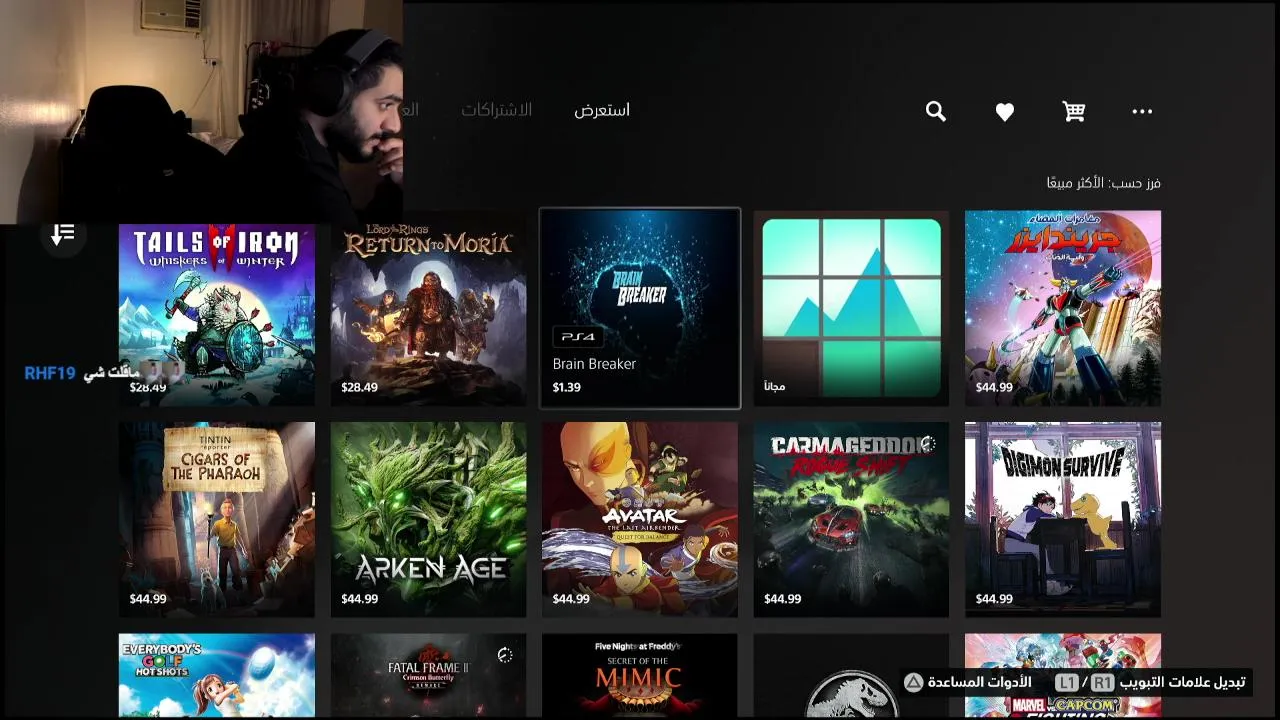Open the Grendizer robot game tile
This screenshot has width=1280, height=720.
tap(1063, 308)
